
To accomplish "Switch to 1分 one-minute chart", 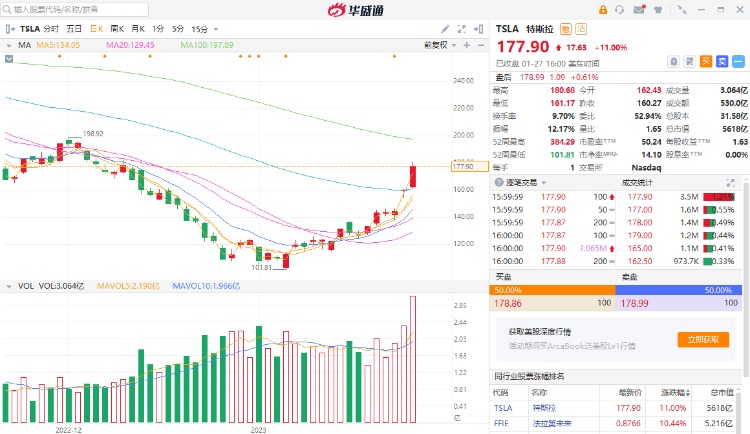I will 158,29.
